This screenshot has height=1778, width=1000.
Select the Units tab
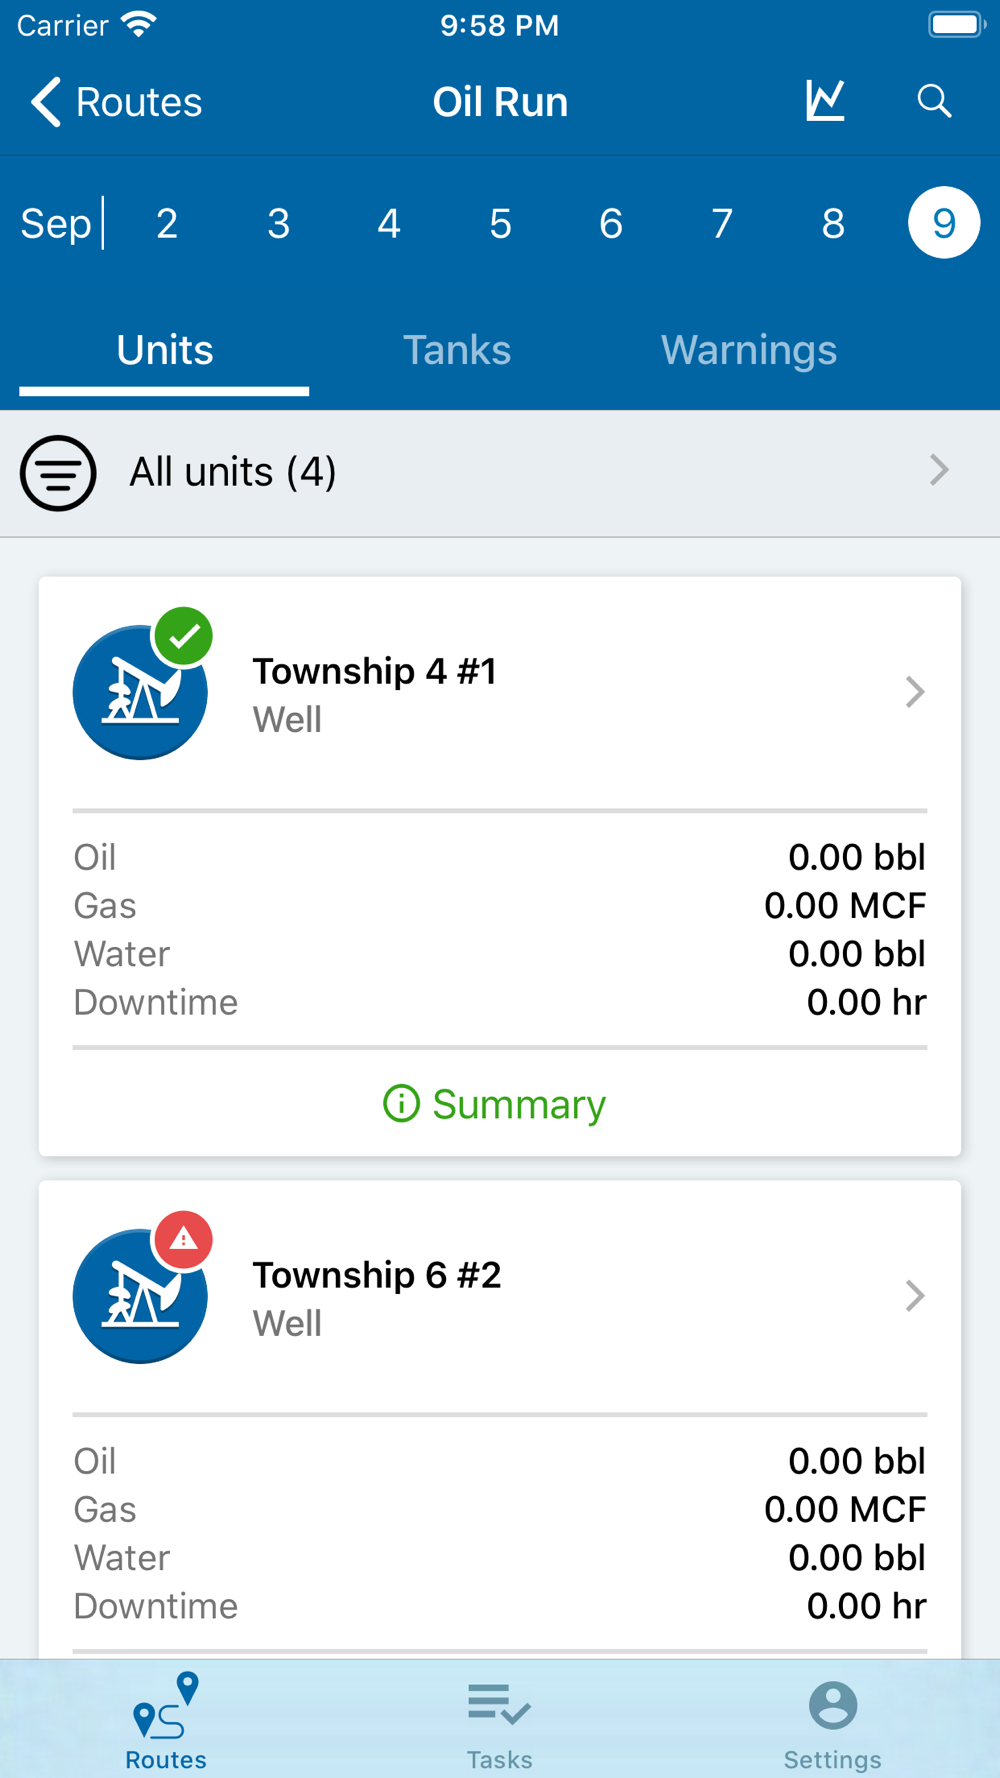point(165,350)
